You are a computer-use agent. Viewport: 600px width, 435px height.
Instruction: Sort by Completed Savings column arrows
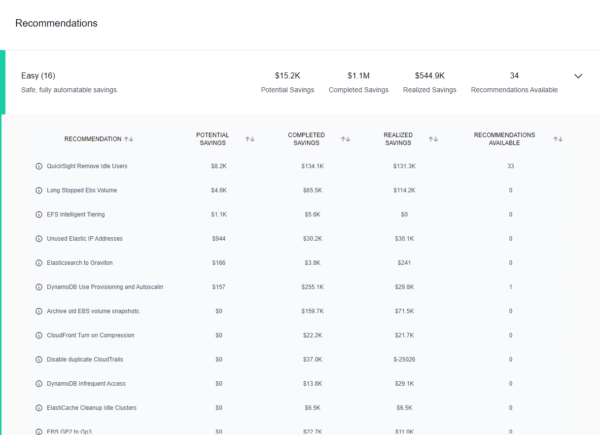345,139
